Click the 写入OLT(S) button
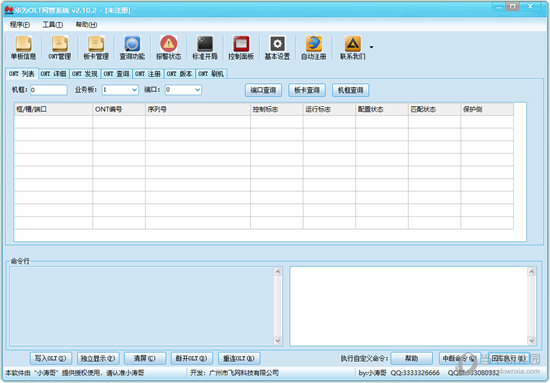Screen dimensions: 550x383 click(51, 358)
